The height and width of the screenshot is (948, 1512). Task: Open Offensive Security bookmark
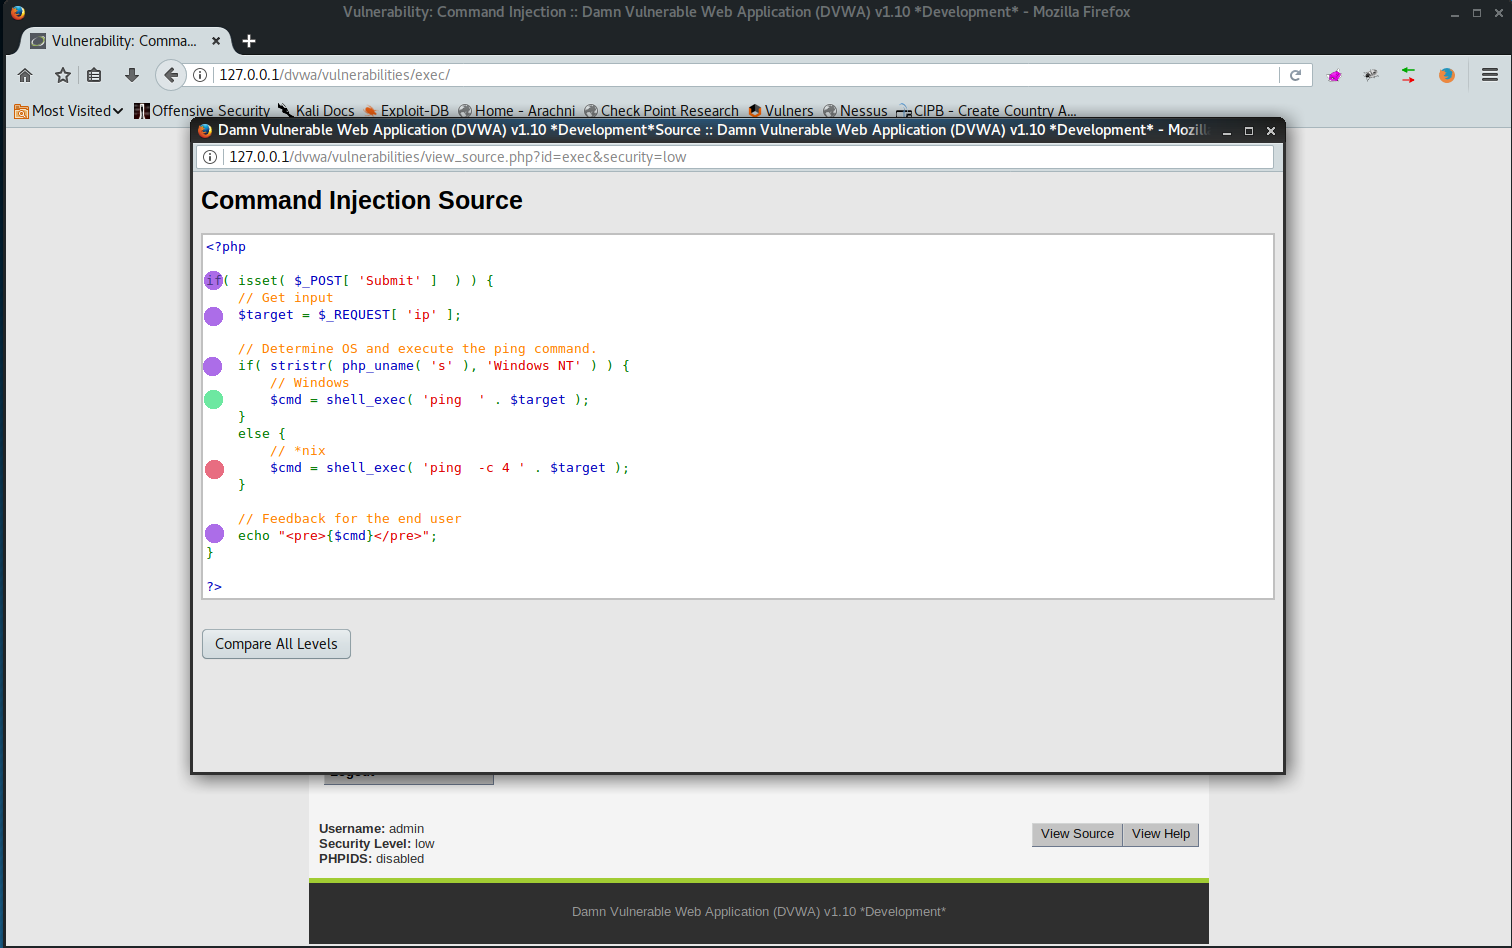202,111
